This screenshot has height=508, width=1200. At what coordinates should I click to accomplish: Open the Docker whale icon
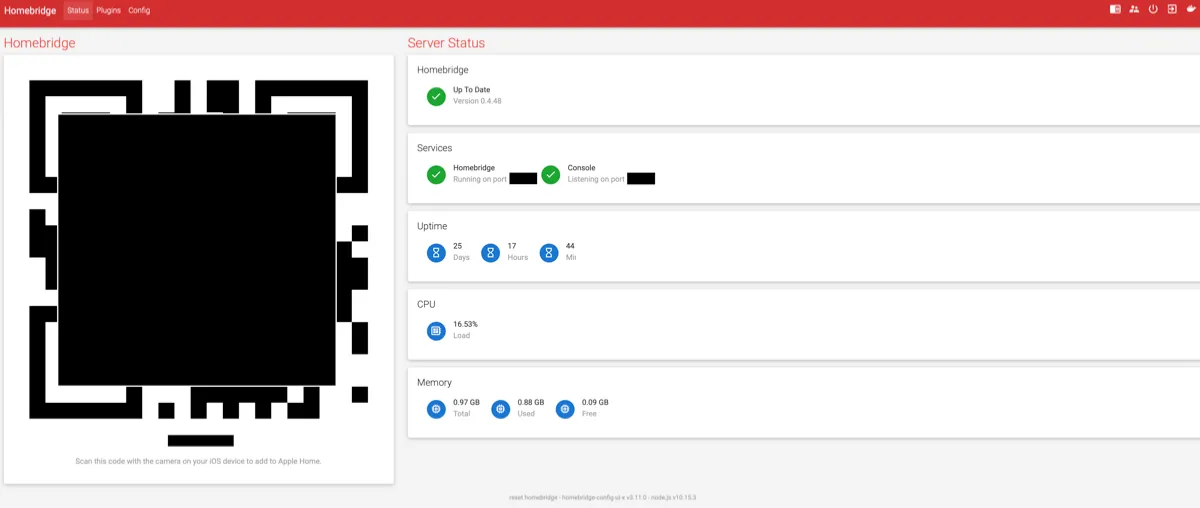1191,9
